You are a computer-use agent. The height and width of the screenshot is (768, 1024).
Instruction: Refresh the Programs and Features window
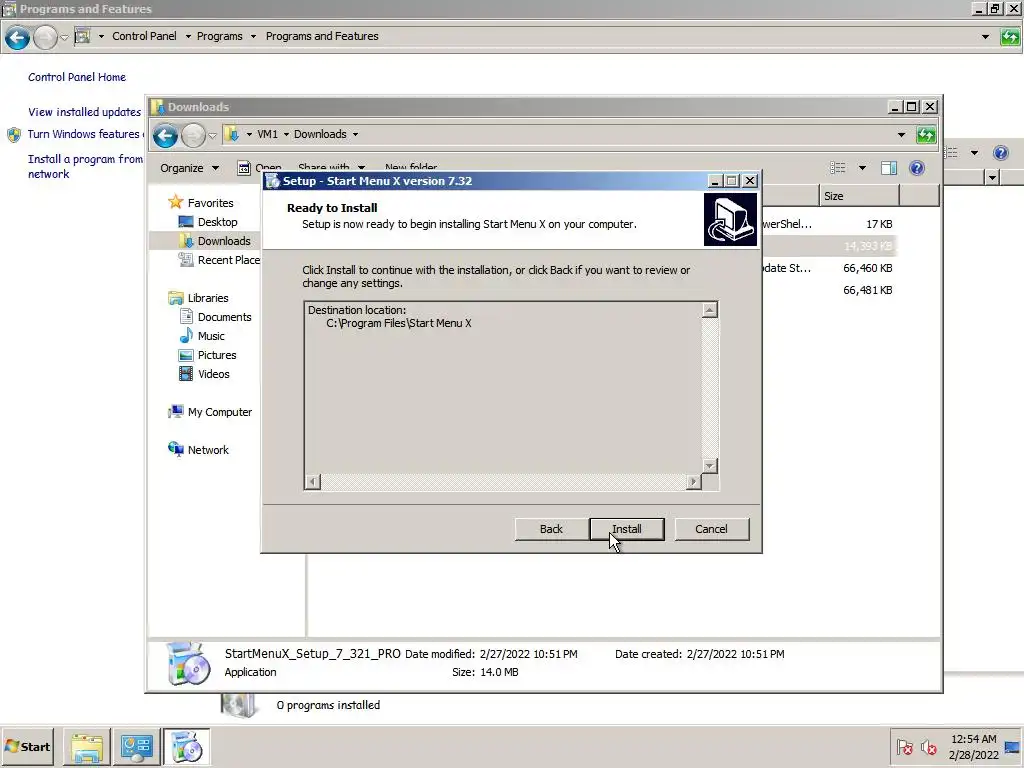point(1010,37)
